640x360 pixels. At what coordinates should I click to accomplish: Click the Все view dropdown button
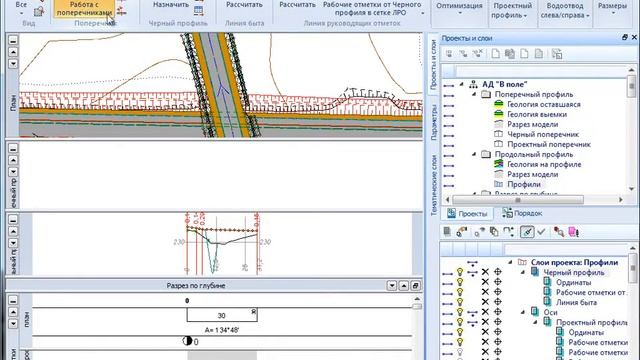point(21,8)
